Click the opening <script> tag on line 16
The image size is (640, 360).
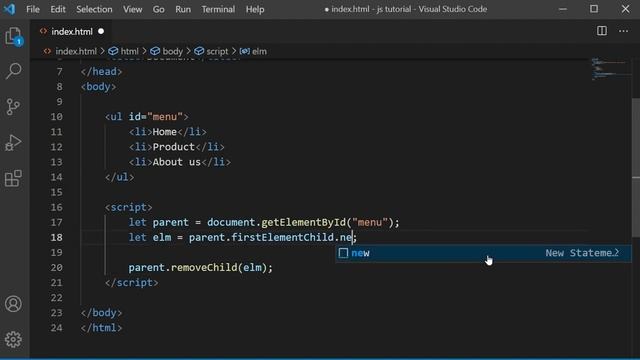(x=129, y=207)
